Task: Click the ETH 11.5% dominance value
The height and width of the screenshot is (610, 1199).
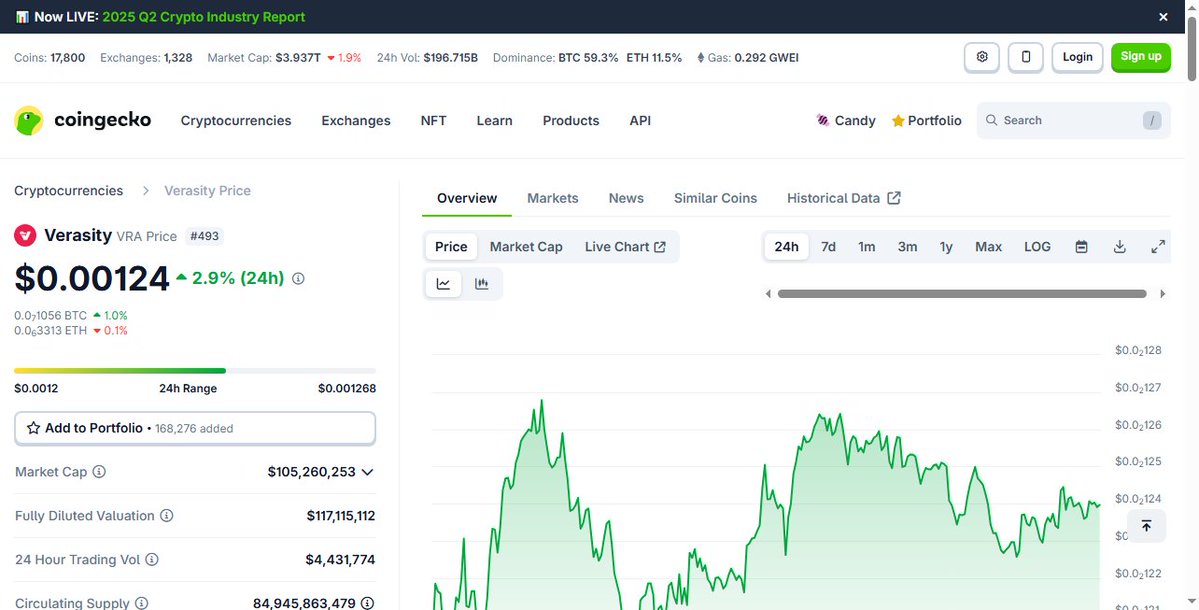Action: 654,57
